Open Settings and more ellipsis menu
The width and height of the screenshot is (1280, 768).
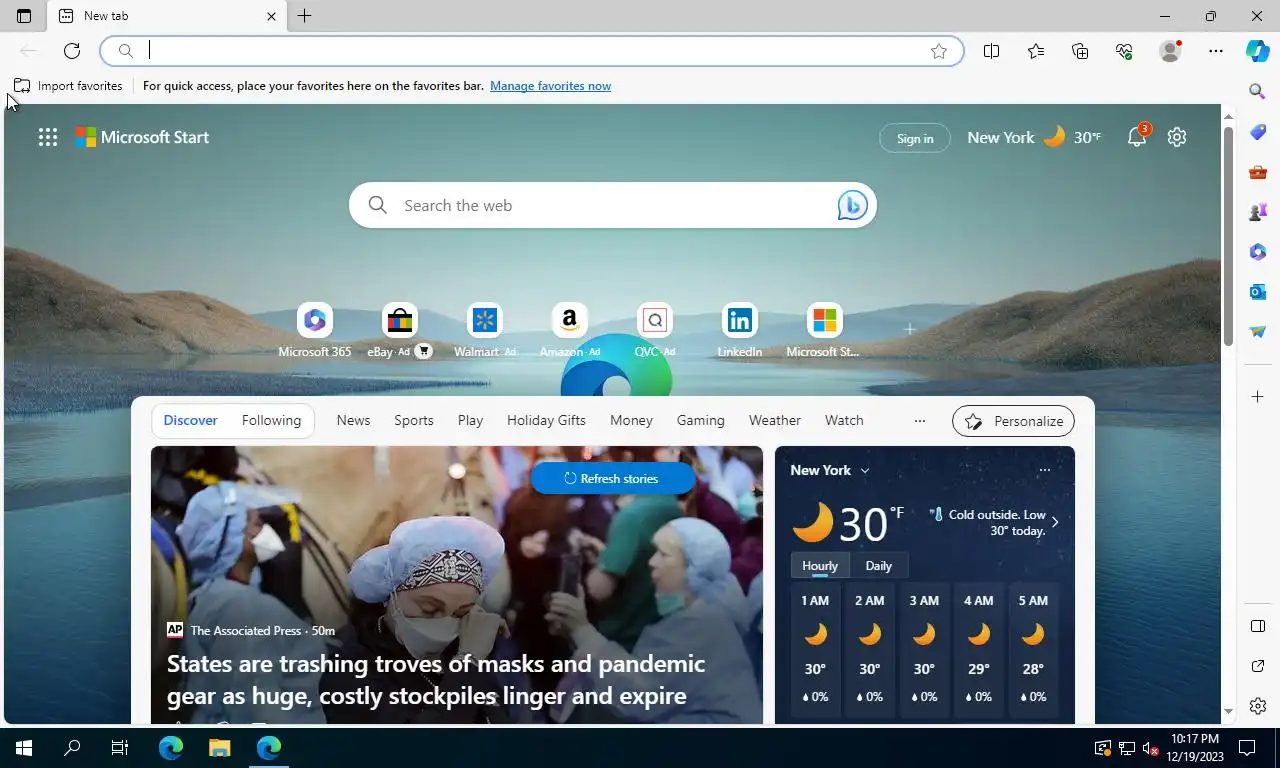pyautogui.click(x=1216, y=51)
